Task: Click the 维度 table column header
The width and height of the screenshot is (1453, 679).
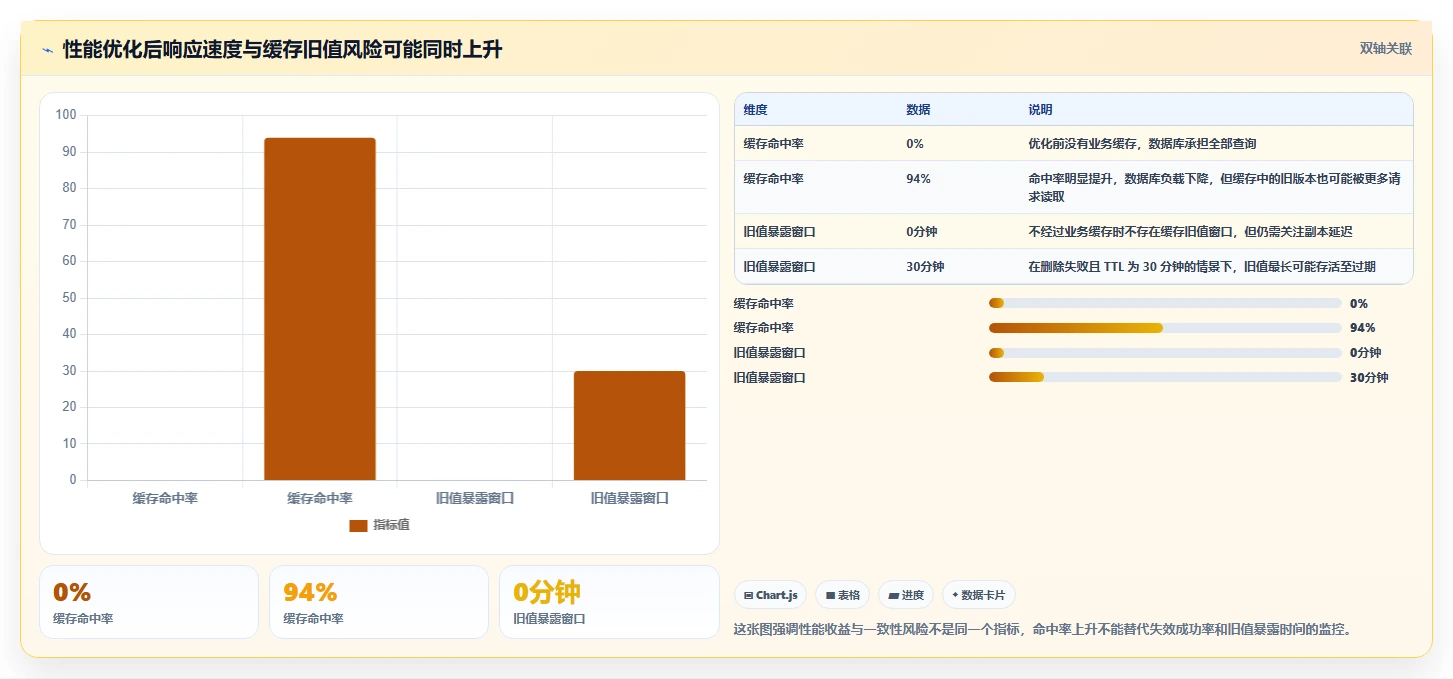Action: [755, 110]
